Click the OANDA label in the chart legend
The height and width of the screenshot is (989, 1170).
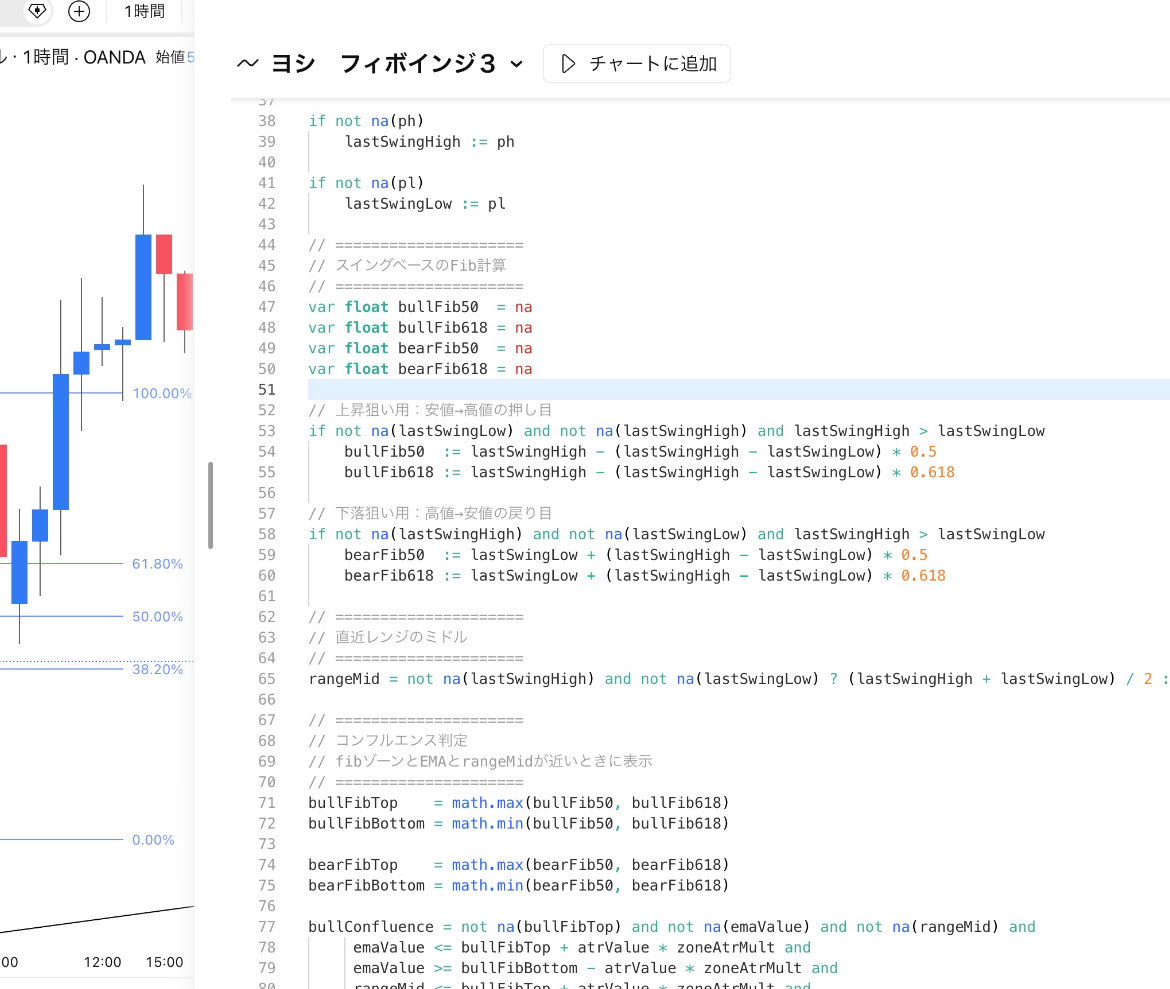coord(114,57)
